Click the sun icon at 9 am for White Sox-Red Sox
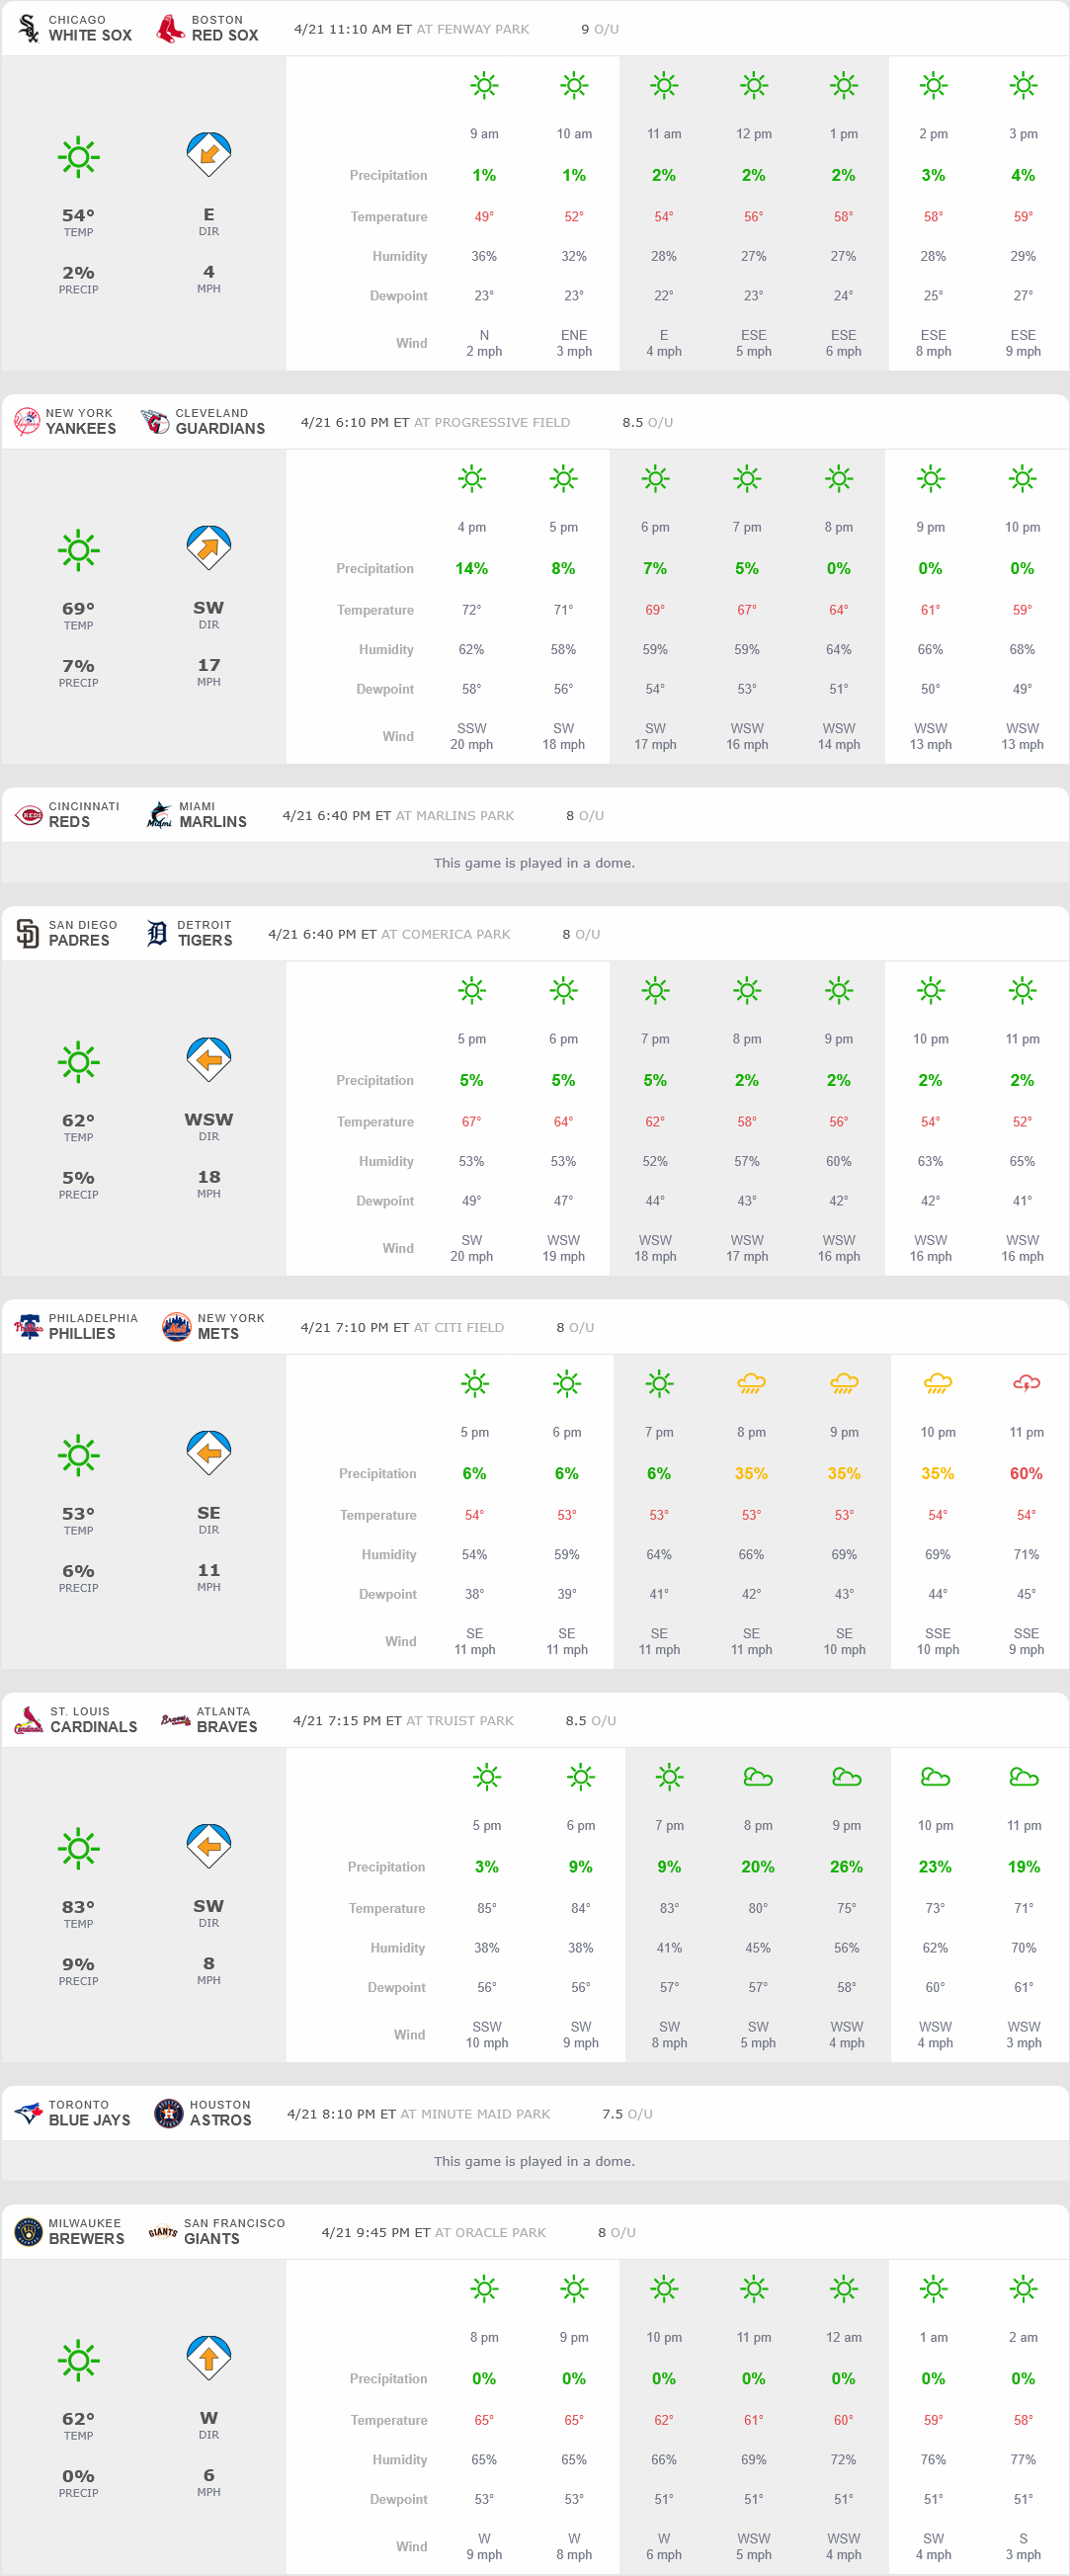Screen dimensions: 1070x2576 (484, 85)
